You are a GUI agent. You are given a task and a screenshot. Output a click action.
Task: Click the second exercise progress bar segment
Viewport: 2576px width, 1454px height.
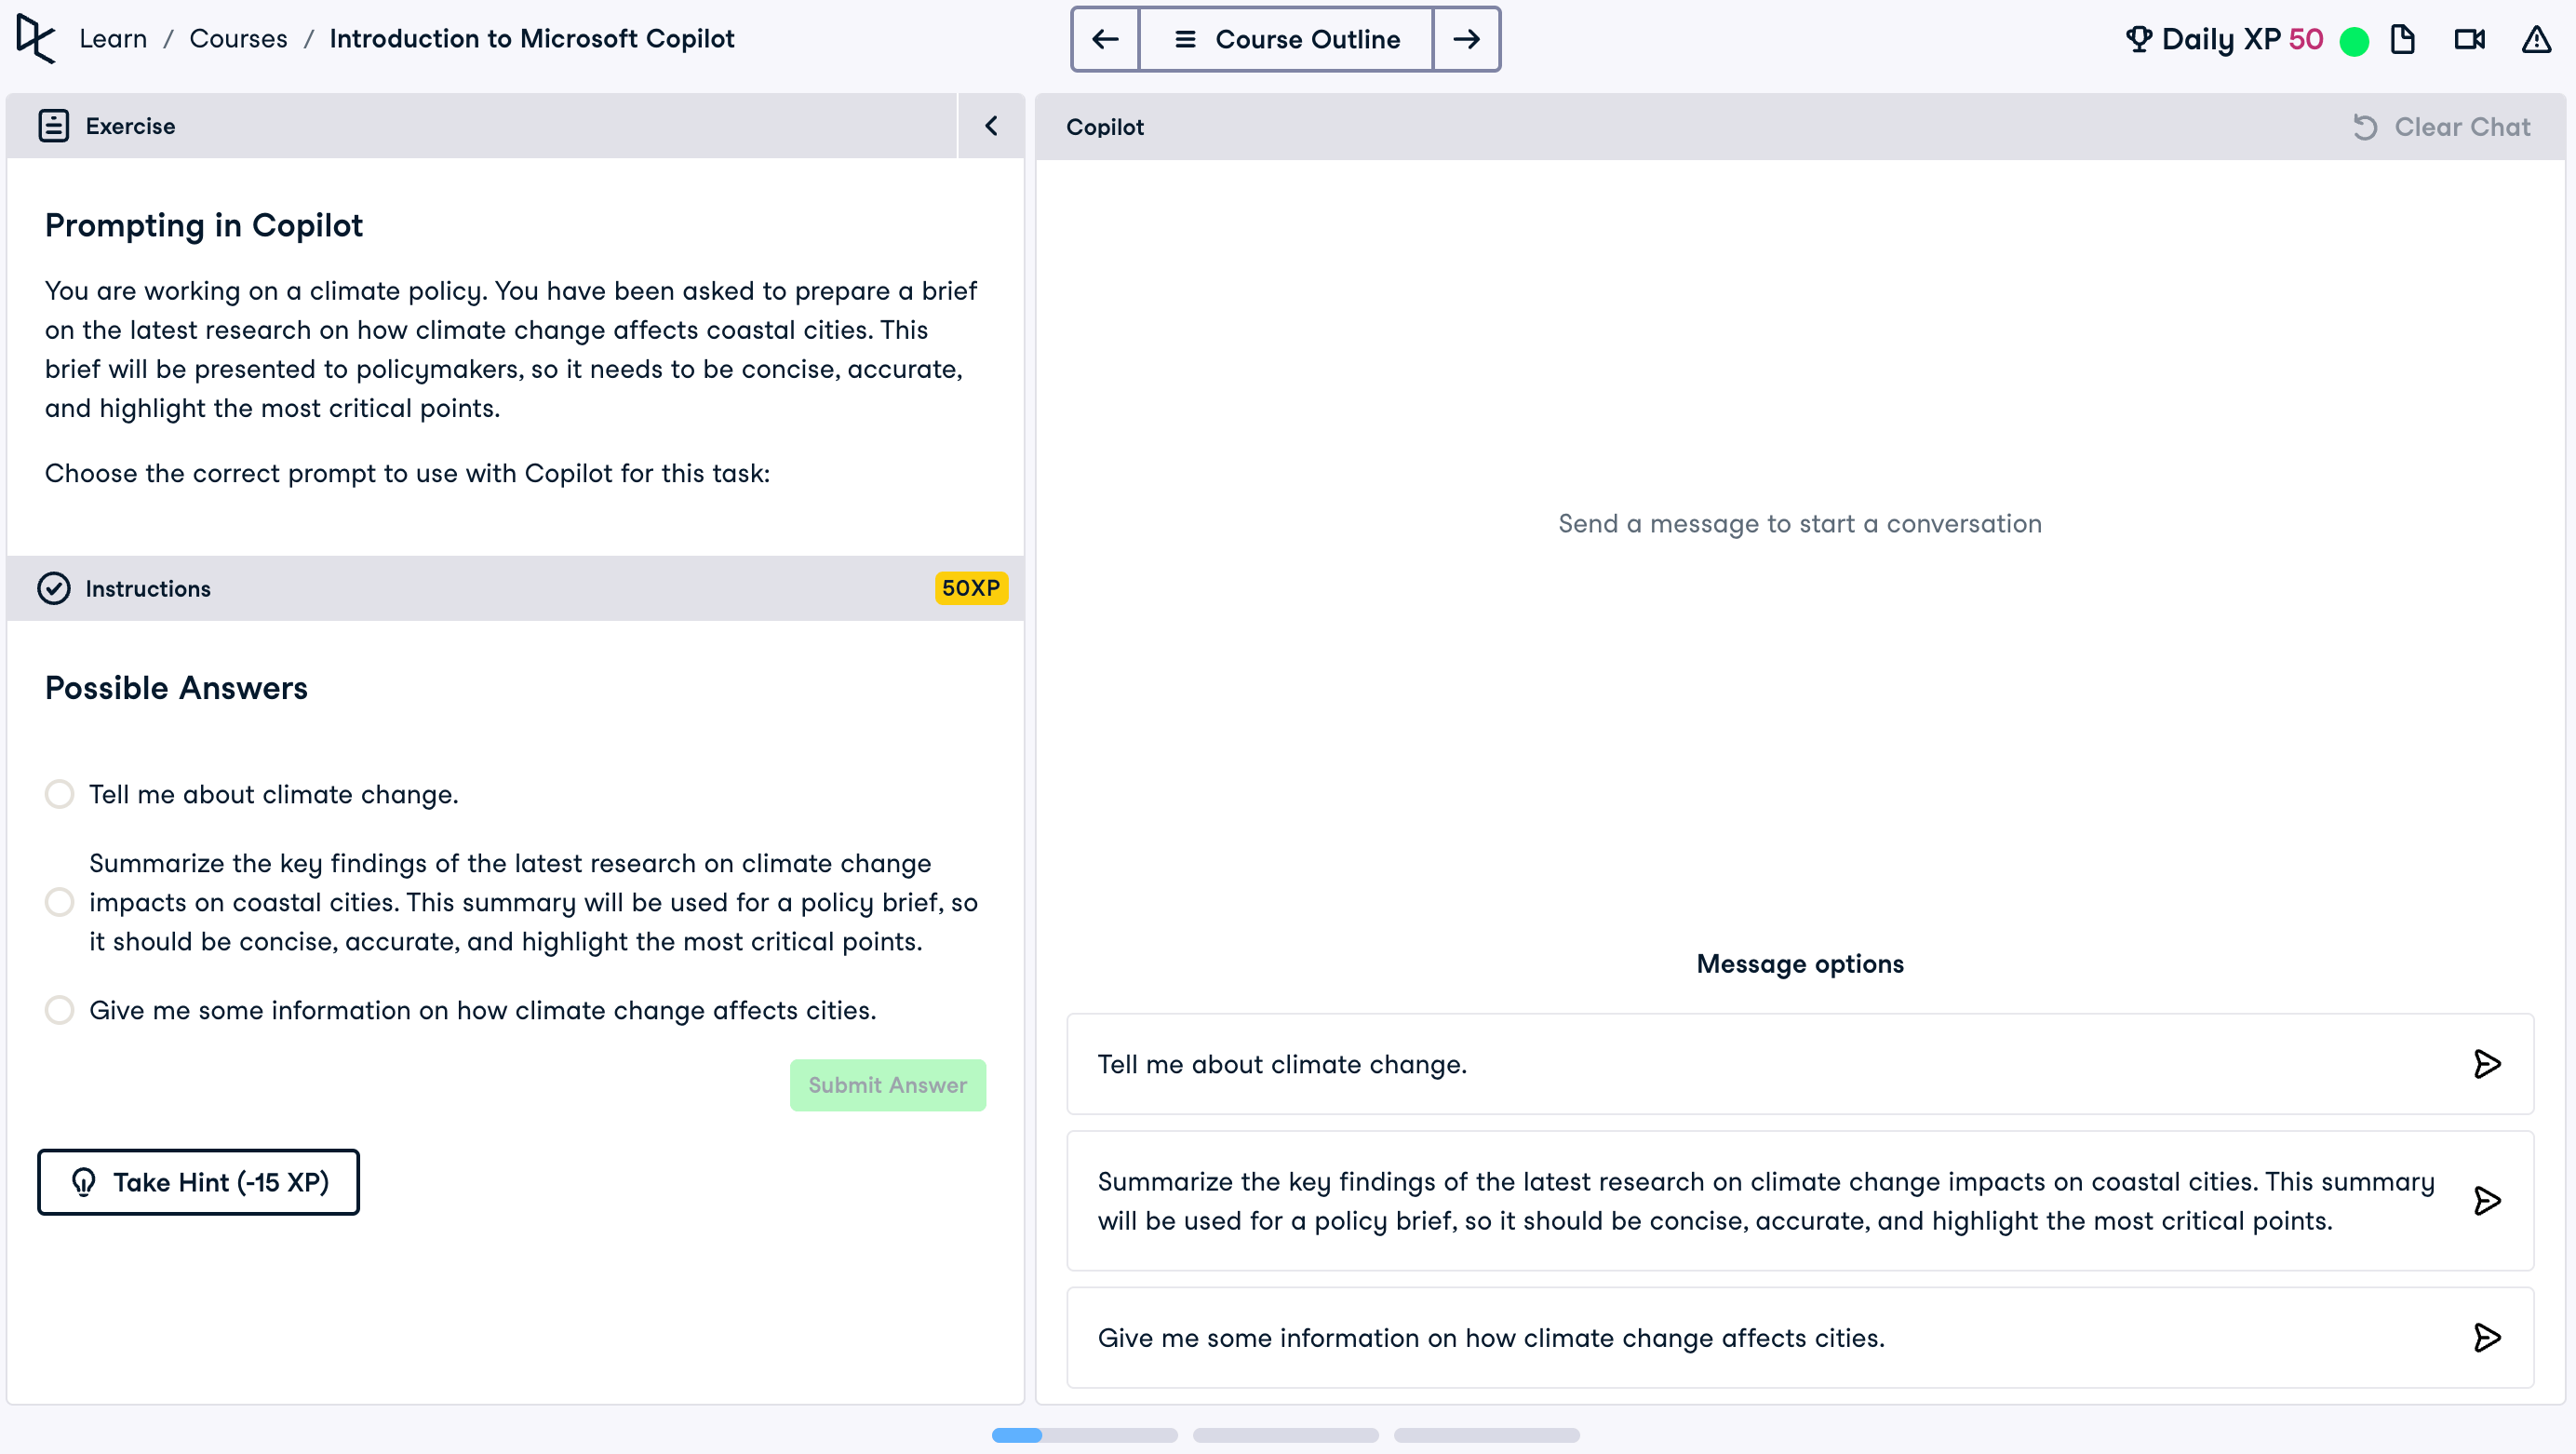pyautogui.click(x=1285, y=1436)
